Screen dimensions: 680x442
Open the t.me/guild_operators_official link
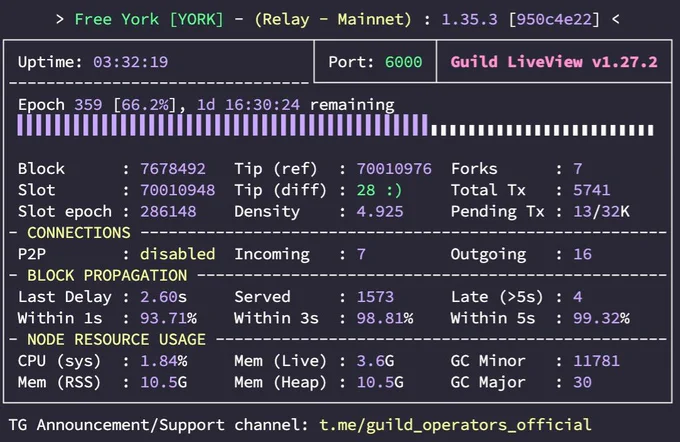(x=455, y=425)
